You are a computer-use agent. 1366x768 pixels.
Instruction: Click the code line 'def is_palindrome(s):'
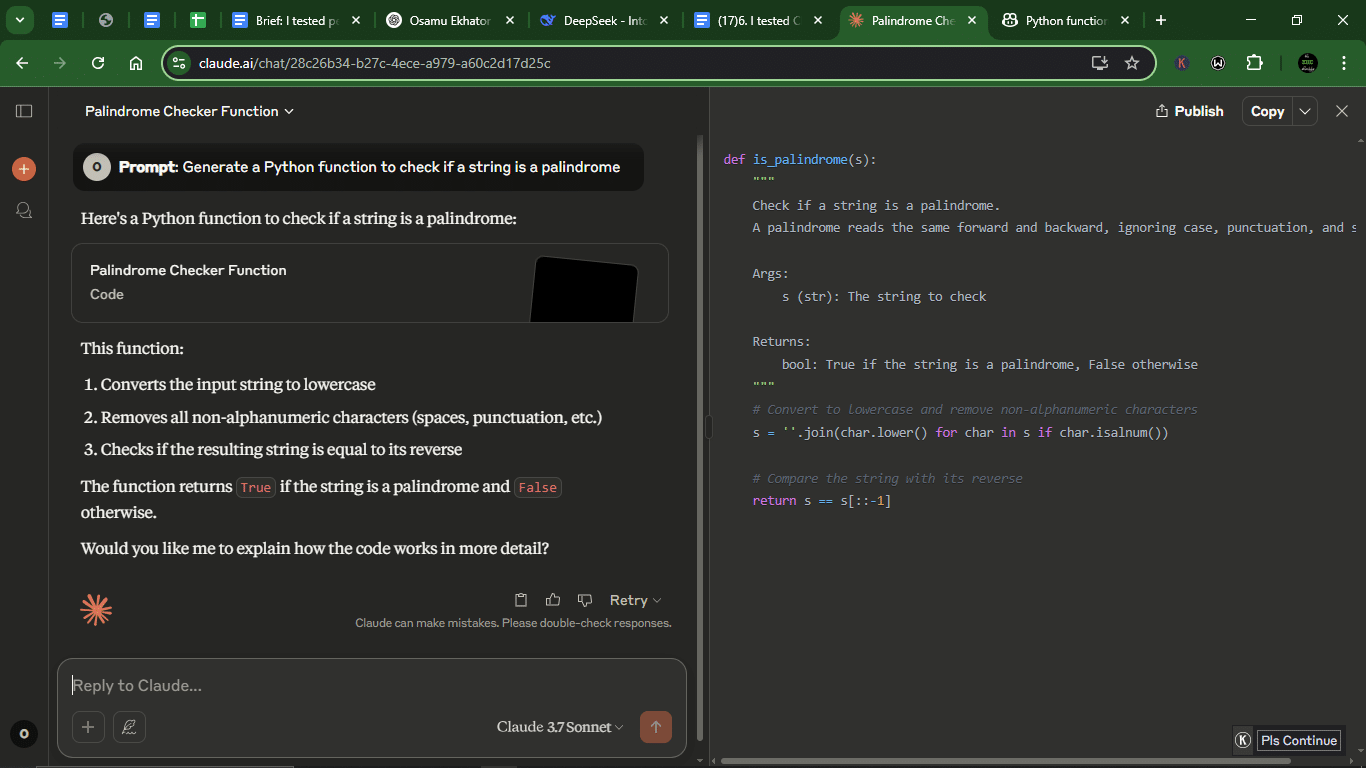(x=799, y=159)
